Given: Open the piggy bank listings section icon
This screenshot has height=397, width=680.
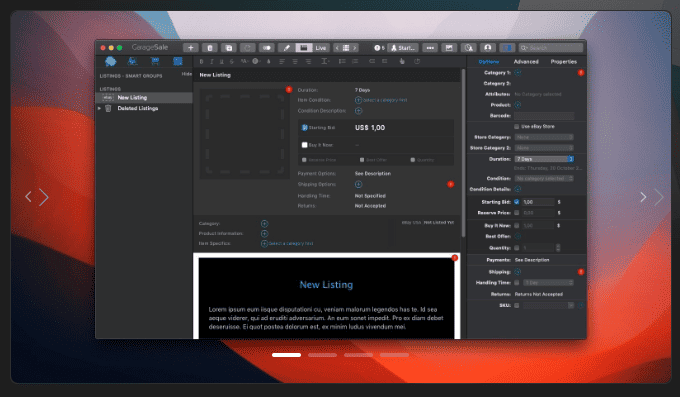Looking at the screenshot, I should click(111, 62).
